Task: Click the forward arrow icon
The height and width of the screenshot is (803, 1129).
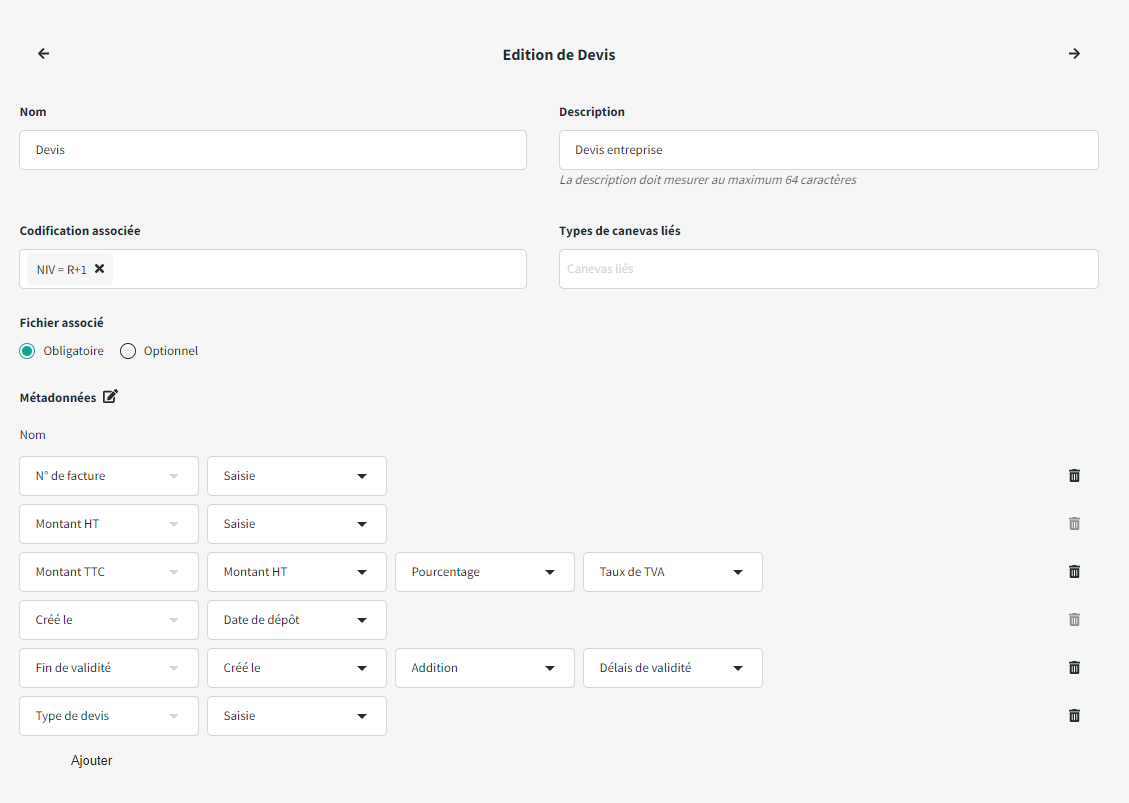Action: click(x=1074, y=54)
